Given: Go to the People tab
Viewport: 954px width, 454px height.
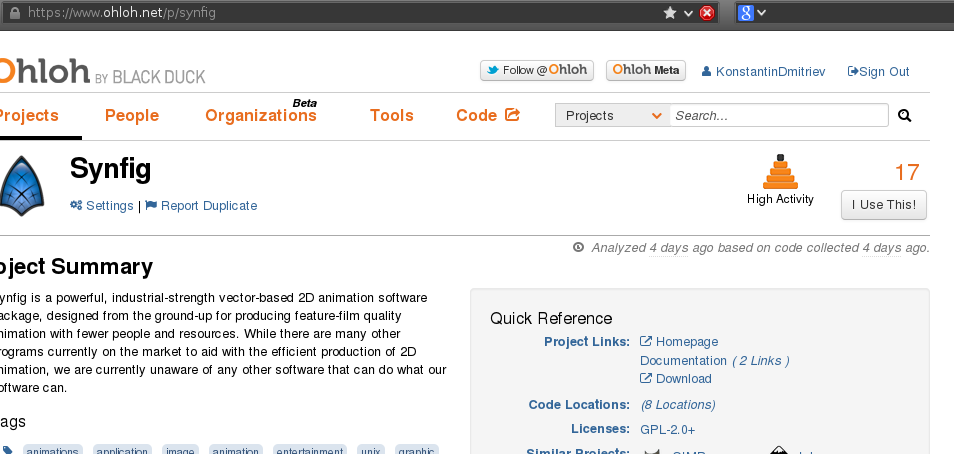Looking at the screenshot, I should [x=132, y=116].
